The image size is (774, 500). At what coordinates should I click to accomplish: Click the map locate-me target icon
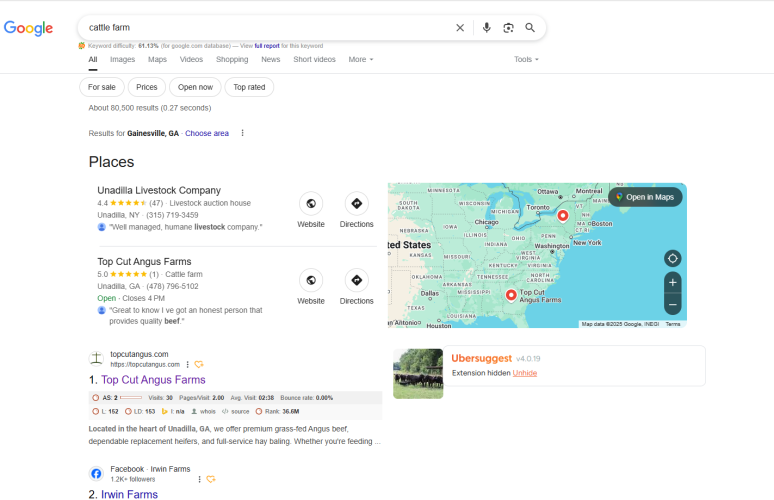pos(672,258)
